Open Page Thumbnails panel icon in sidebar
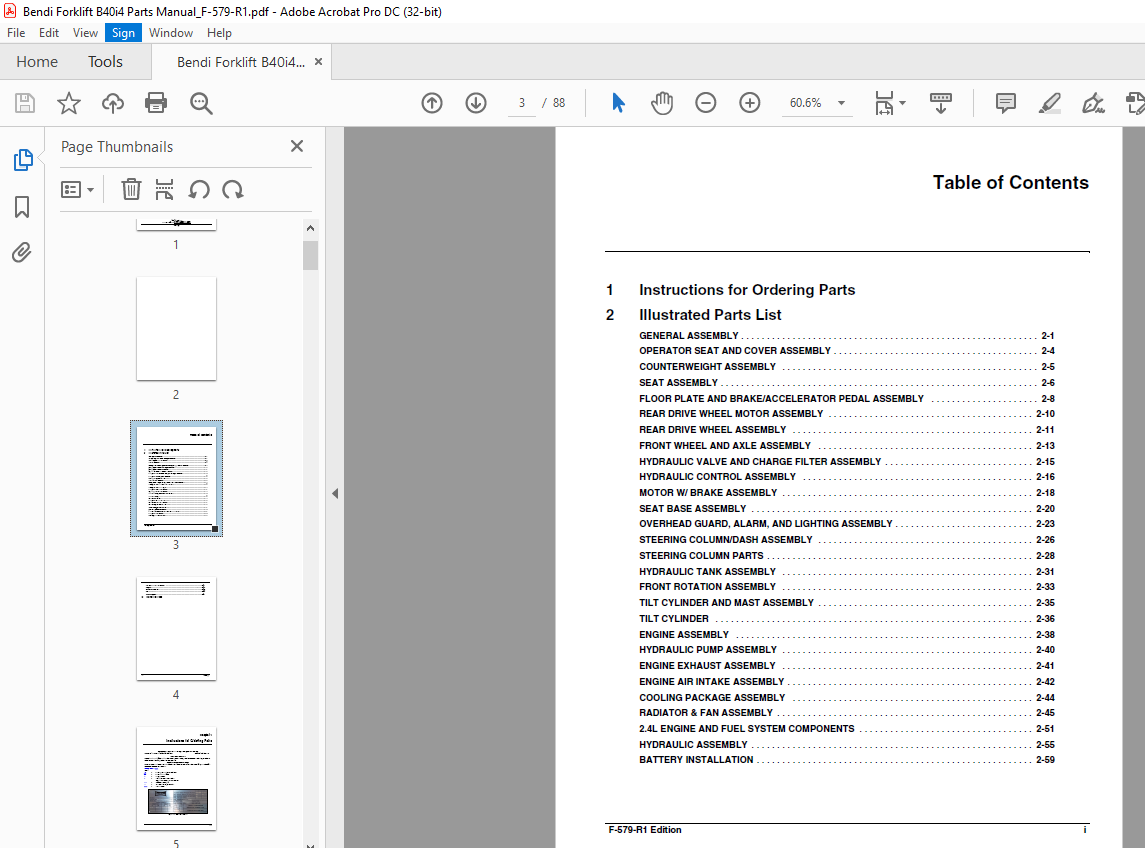This screenshot has height=848, width=1145. tap(23, 159)
